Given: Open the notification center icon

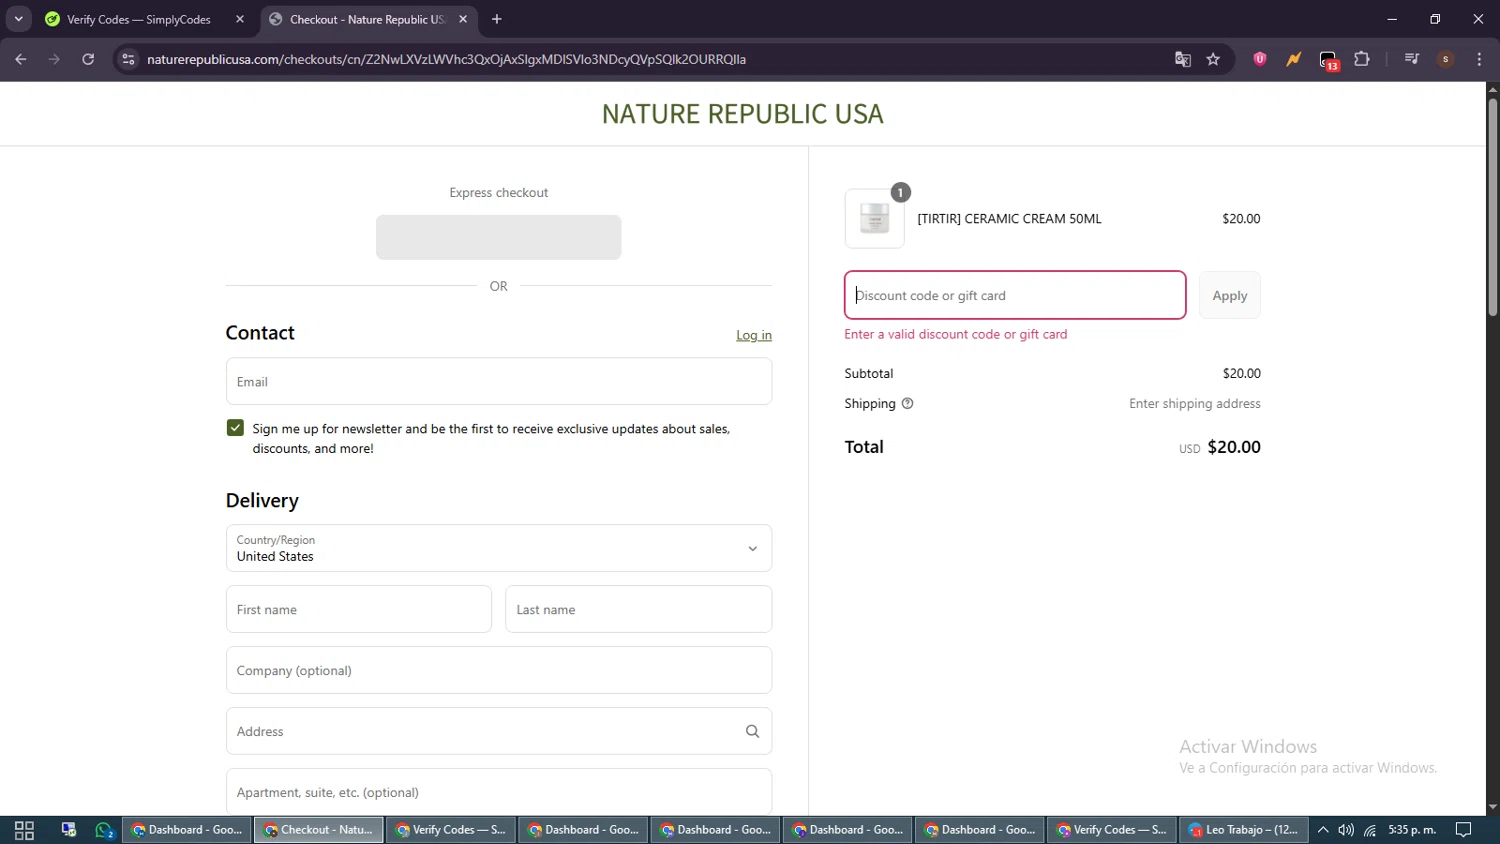Looking at the screenshot, I should (x=1464, y=830).
